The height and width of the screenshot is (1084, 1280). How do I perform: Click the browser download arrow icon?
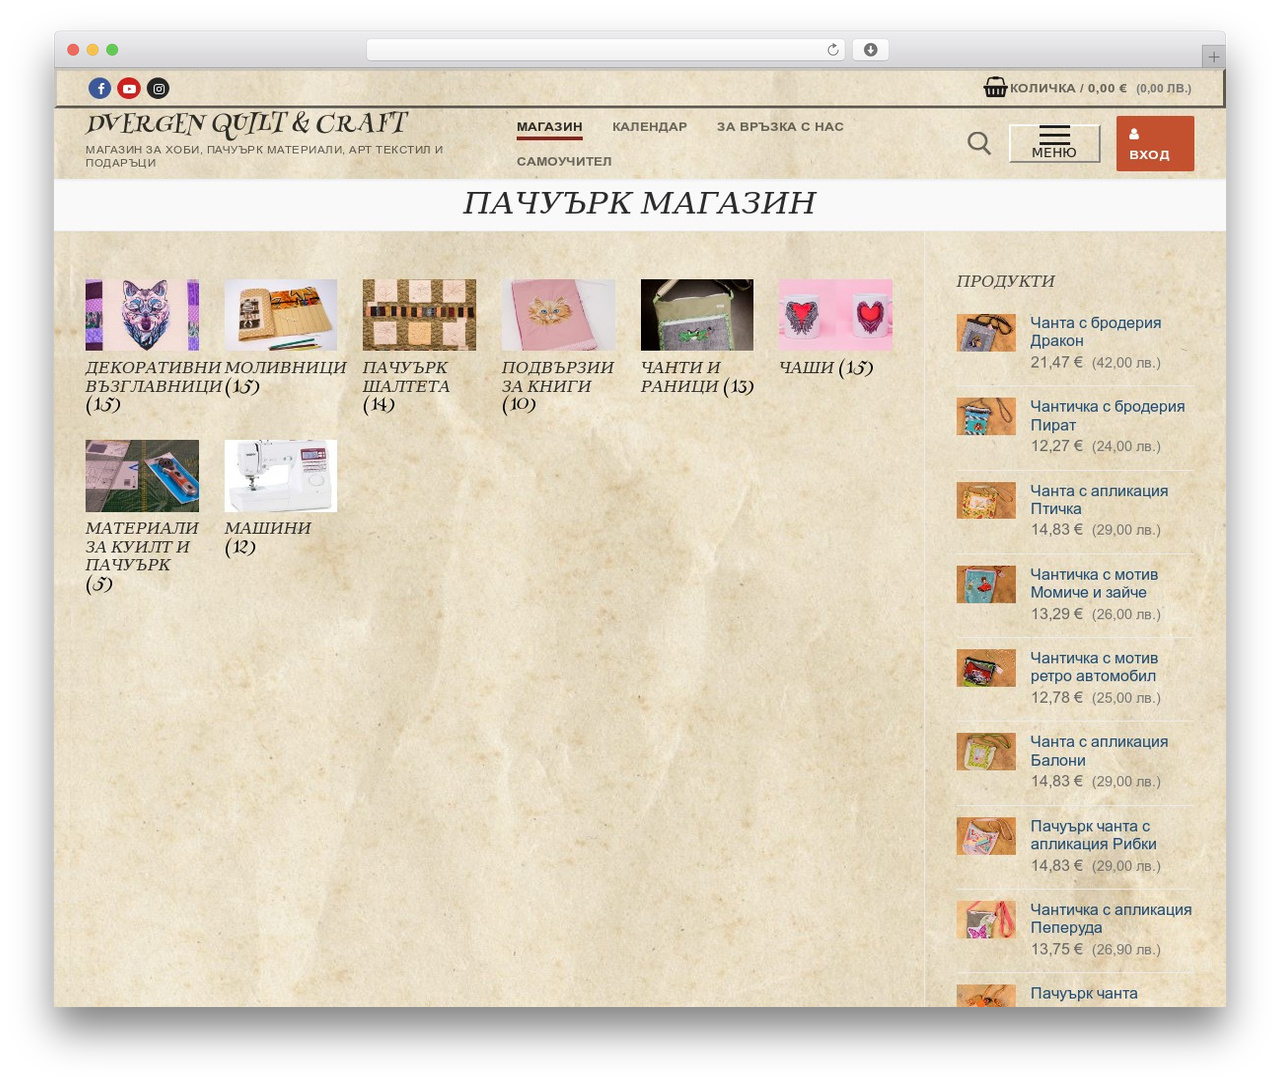(870, 50)
